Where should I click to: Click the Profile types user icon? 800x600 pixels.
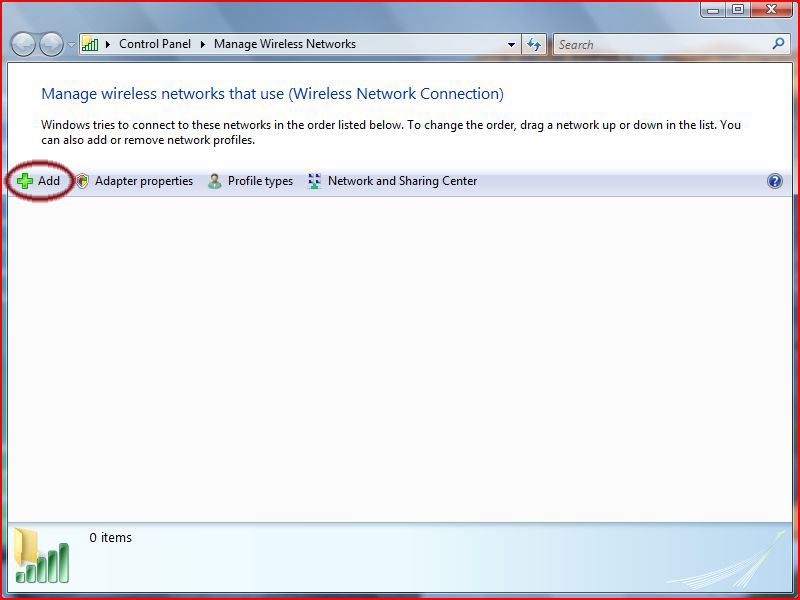(215, 181)
